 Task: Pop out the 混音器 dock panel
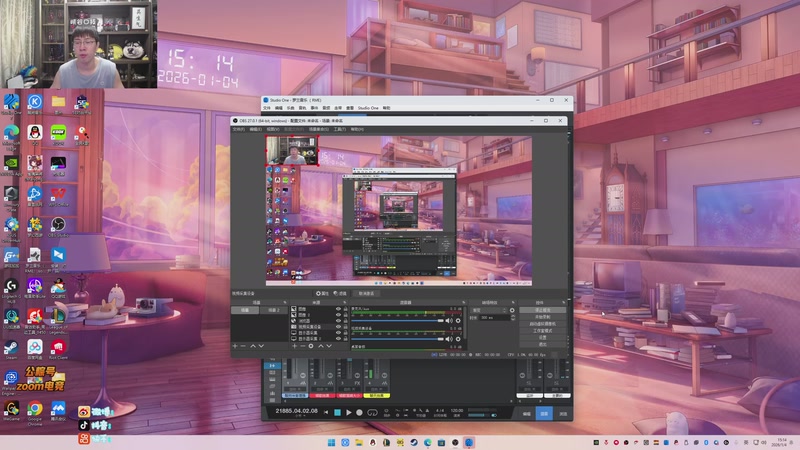464,302
